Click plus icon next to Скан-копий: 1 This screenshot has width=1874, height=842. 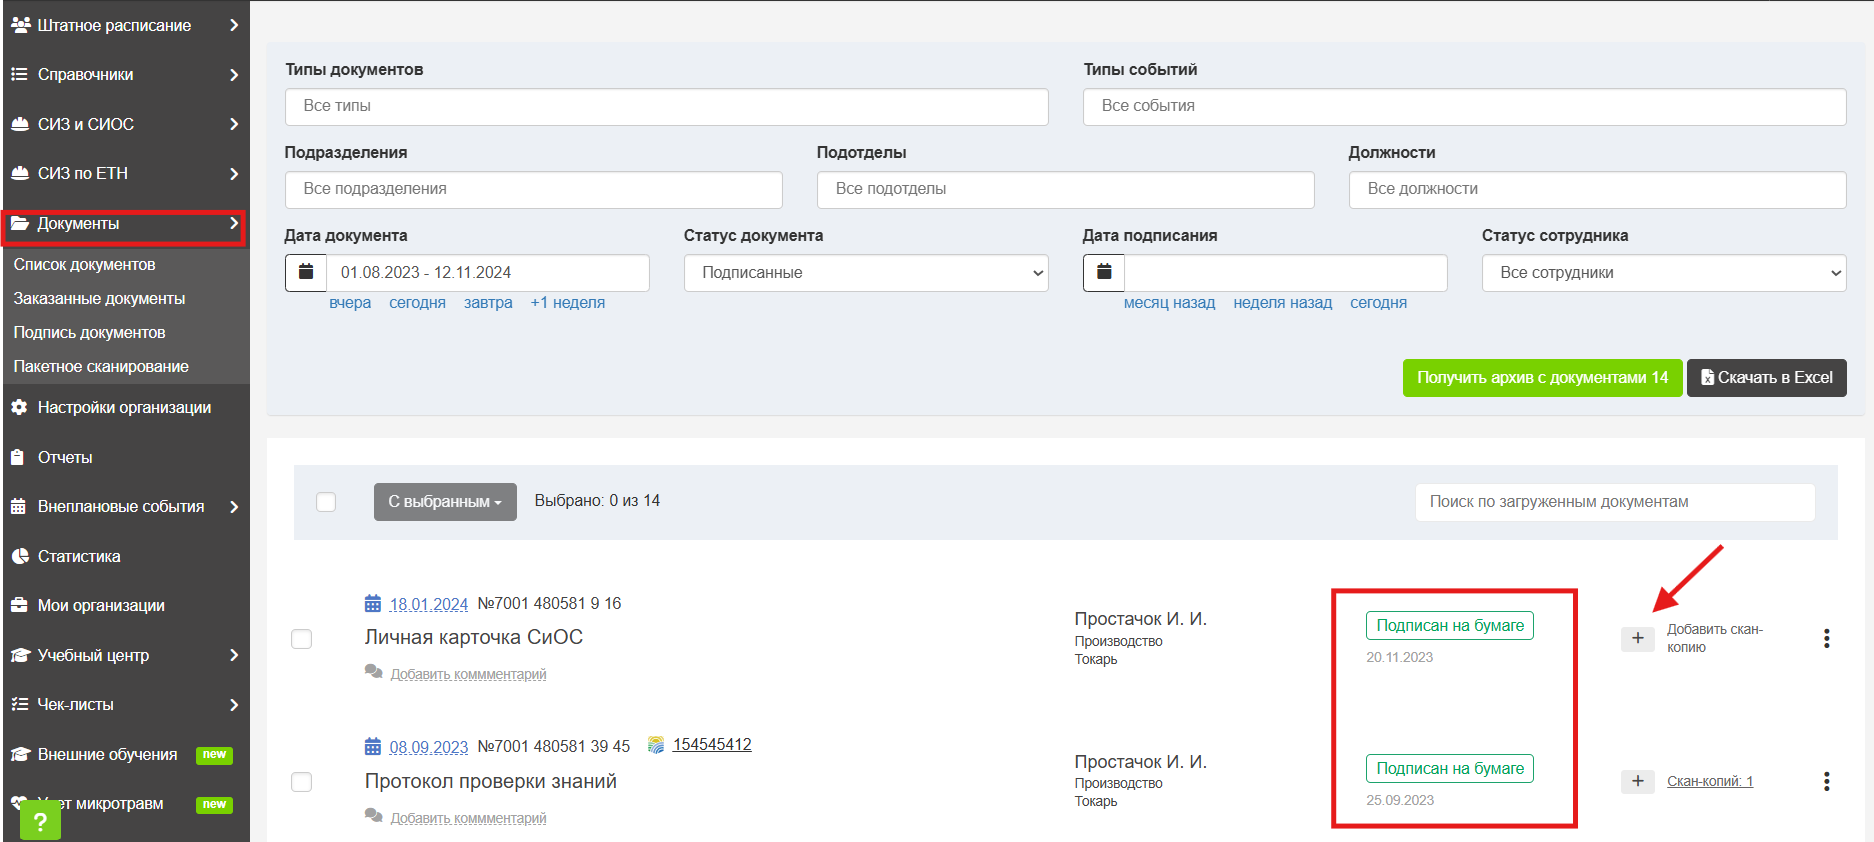pos(1637,781)
